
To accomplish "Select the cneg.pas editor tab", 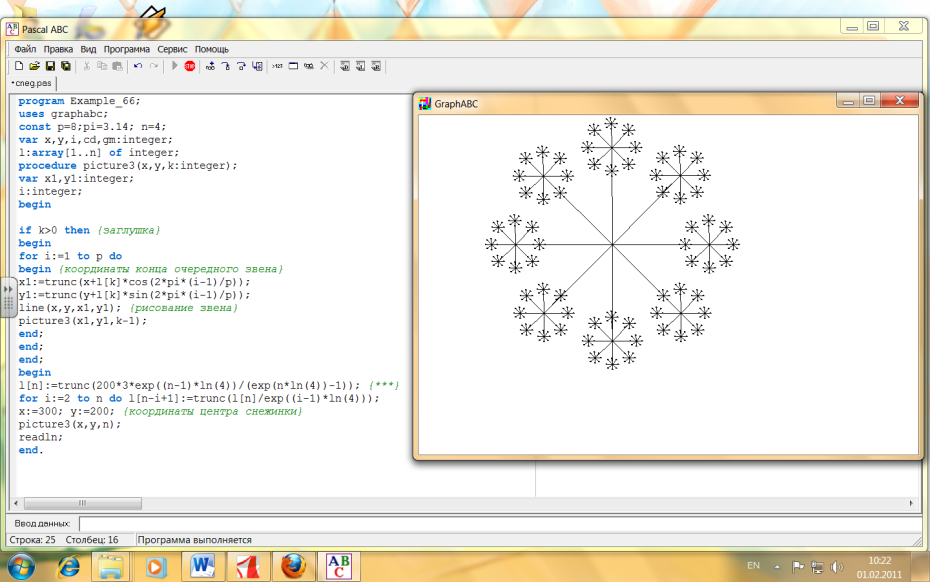I will (x=30, y=84).
